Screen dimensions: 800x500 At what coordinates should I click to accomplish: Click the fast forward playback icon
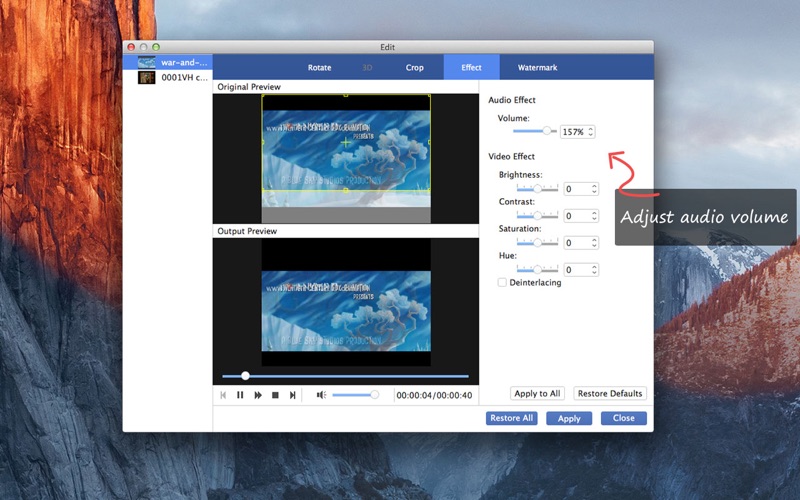pos(258,395)
